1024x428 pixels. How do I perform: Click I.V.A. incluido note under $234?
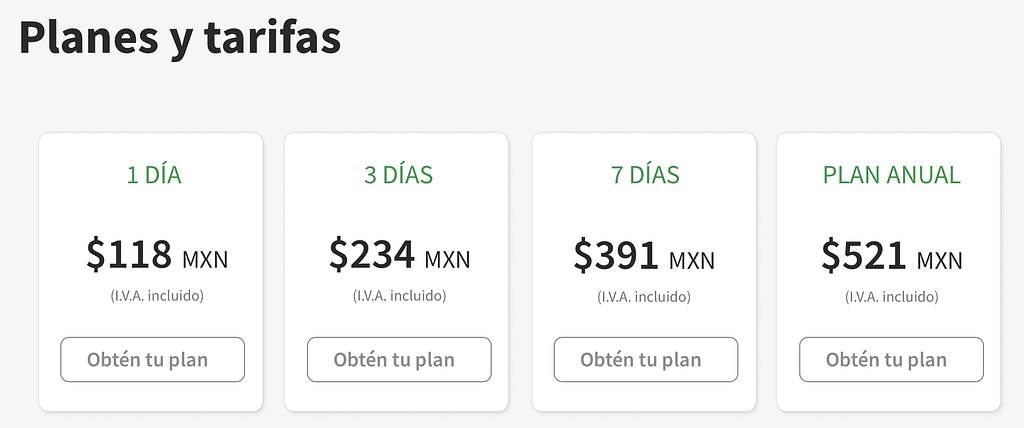(399, 295)
